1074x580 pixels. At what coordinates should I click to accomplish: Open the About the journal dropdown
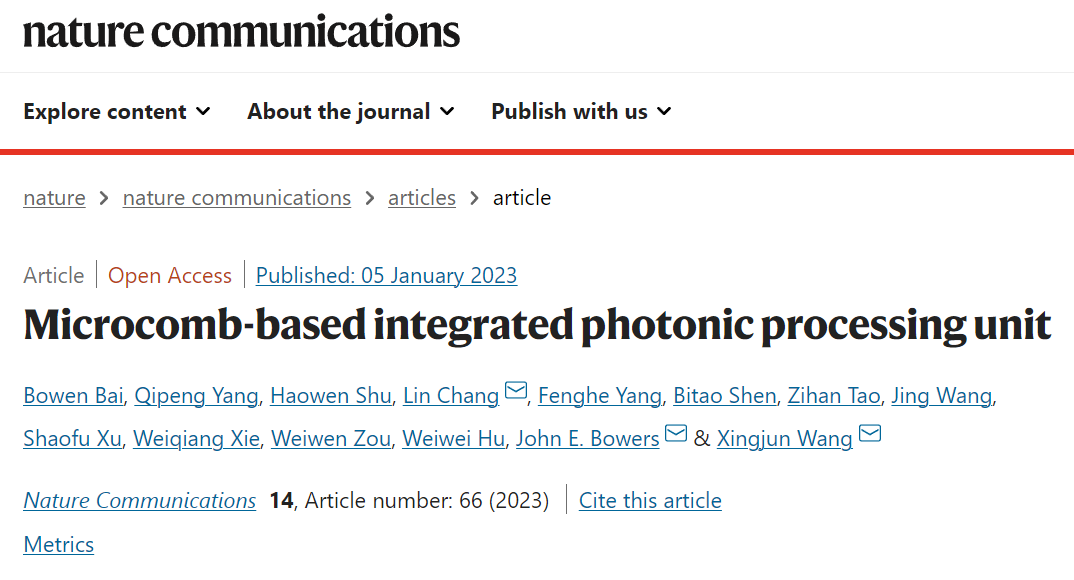tap(351, 111)
